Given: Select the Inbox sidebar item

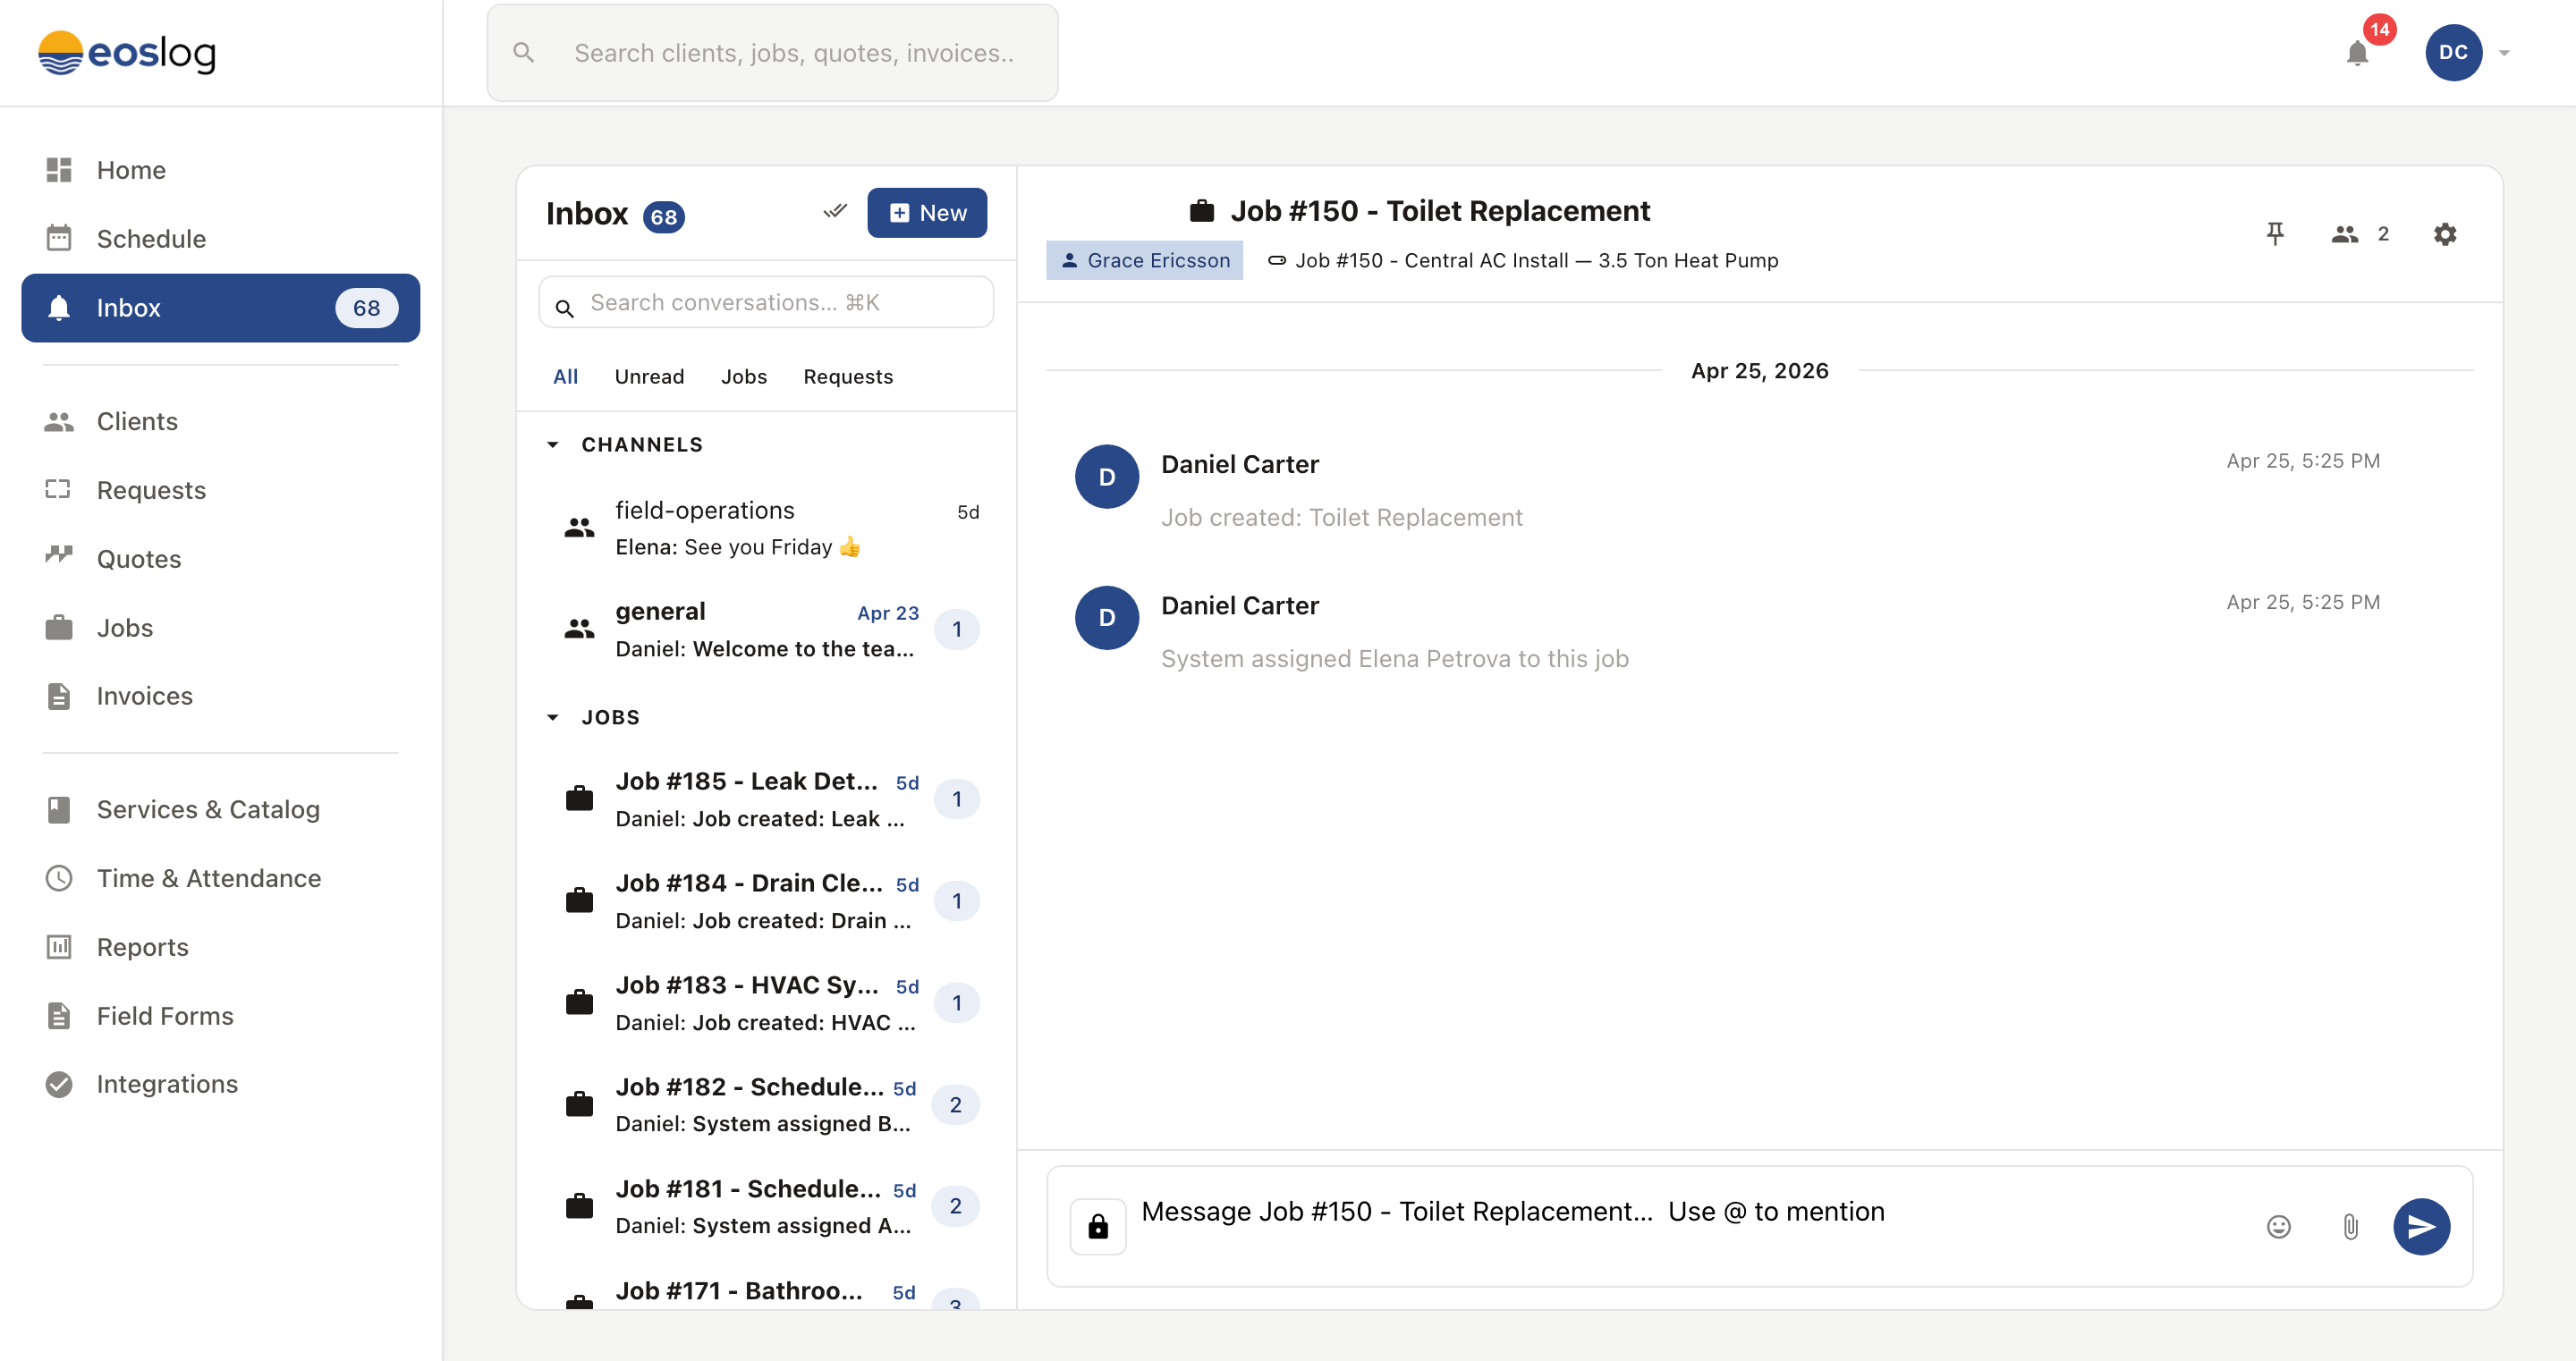Looking at the screenshot, I should click(x=220, y=308).
